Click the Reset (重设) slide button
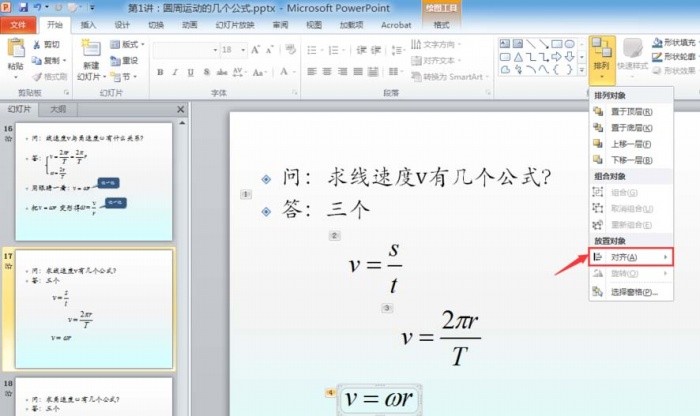 [x=124, y=61]
